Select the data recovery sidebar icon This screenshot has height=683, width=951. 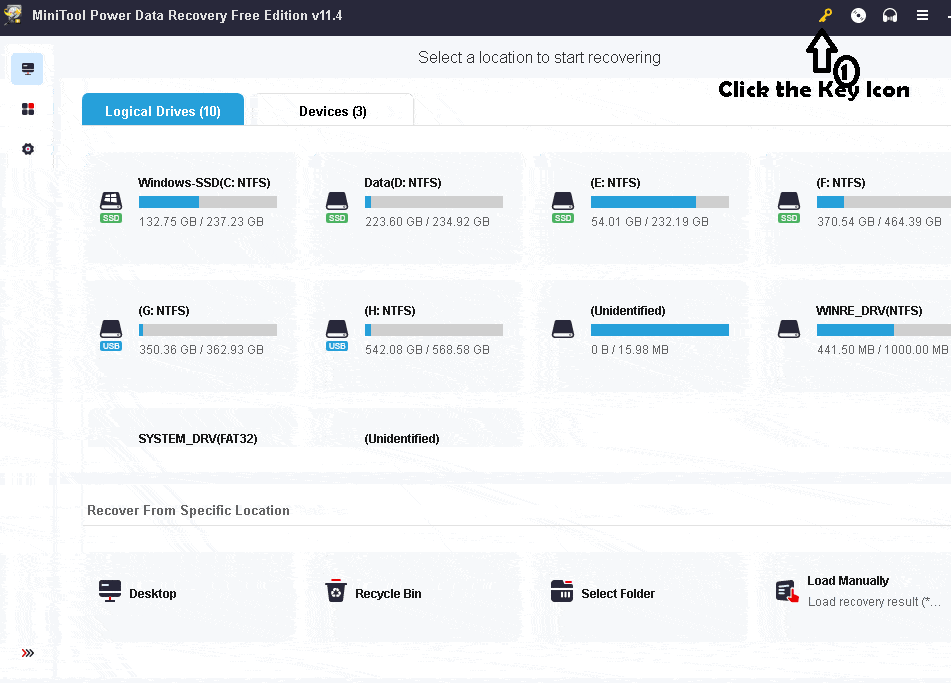(27, 68)
